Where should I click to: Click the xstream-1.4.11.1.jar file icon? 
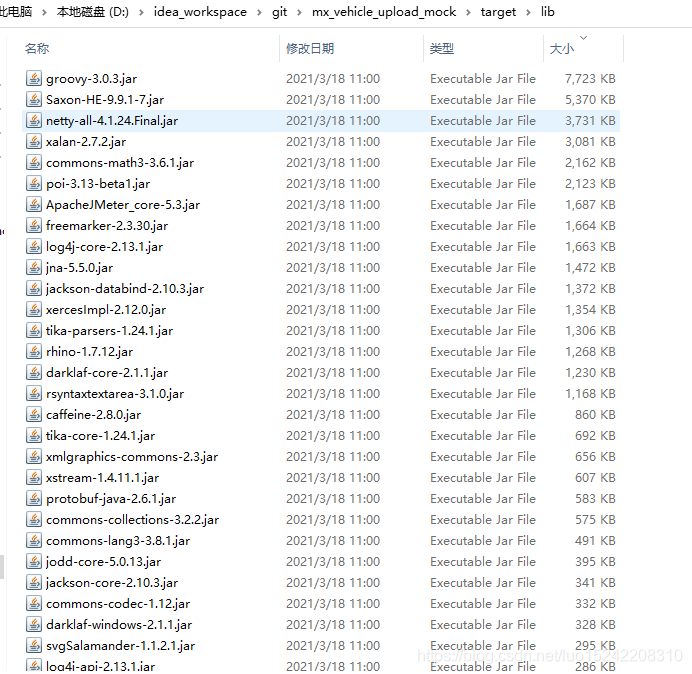[x=34, y=478]
